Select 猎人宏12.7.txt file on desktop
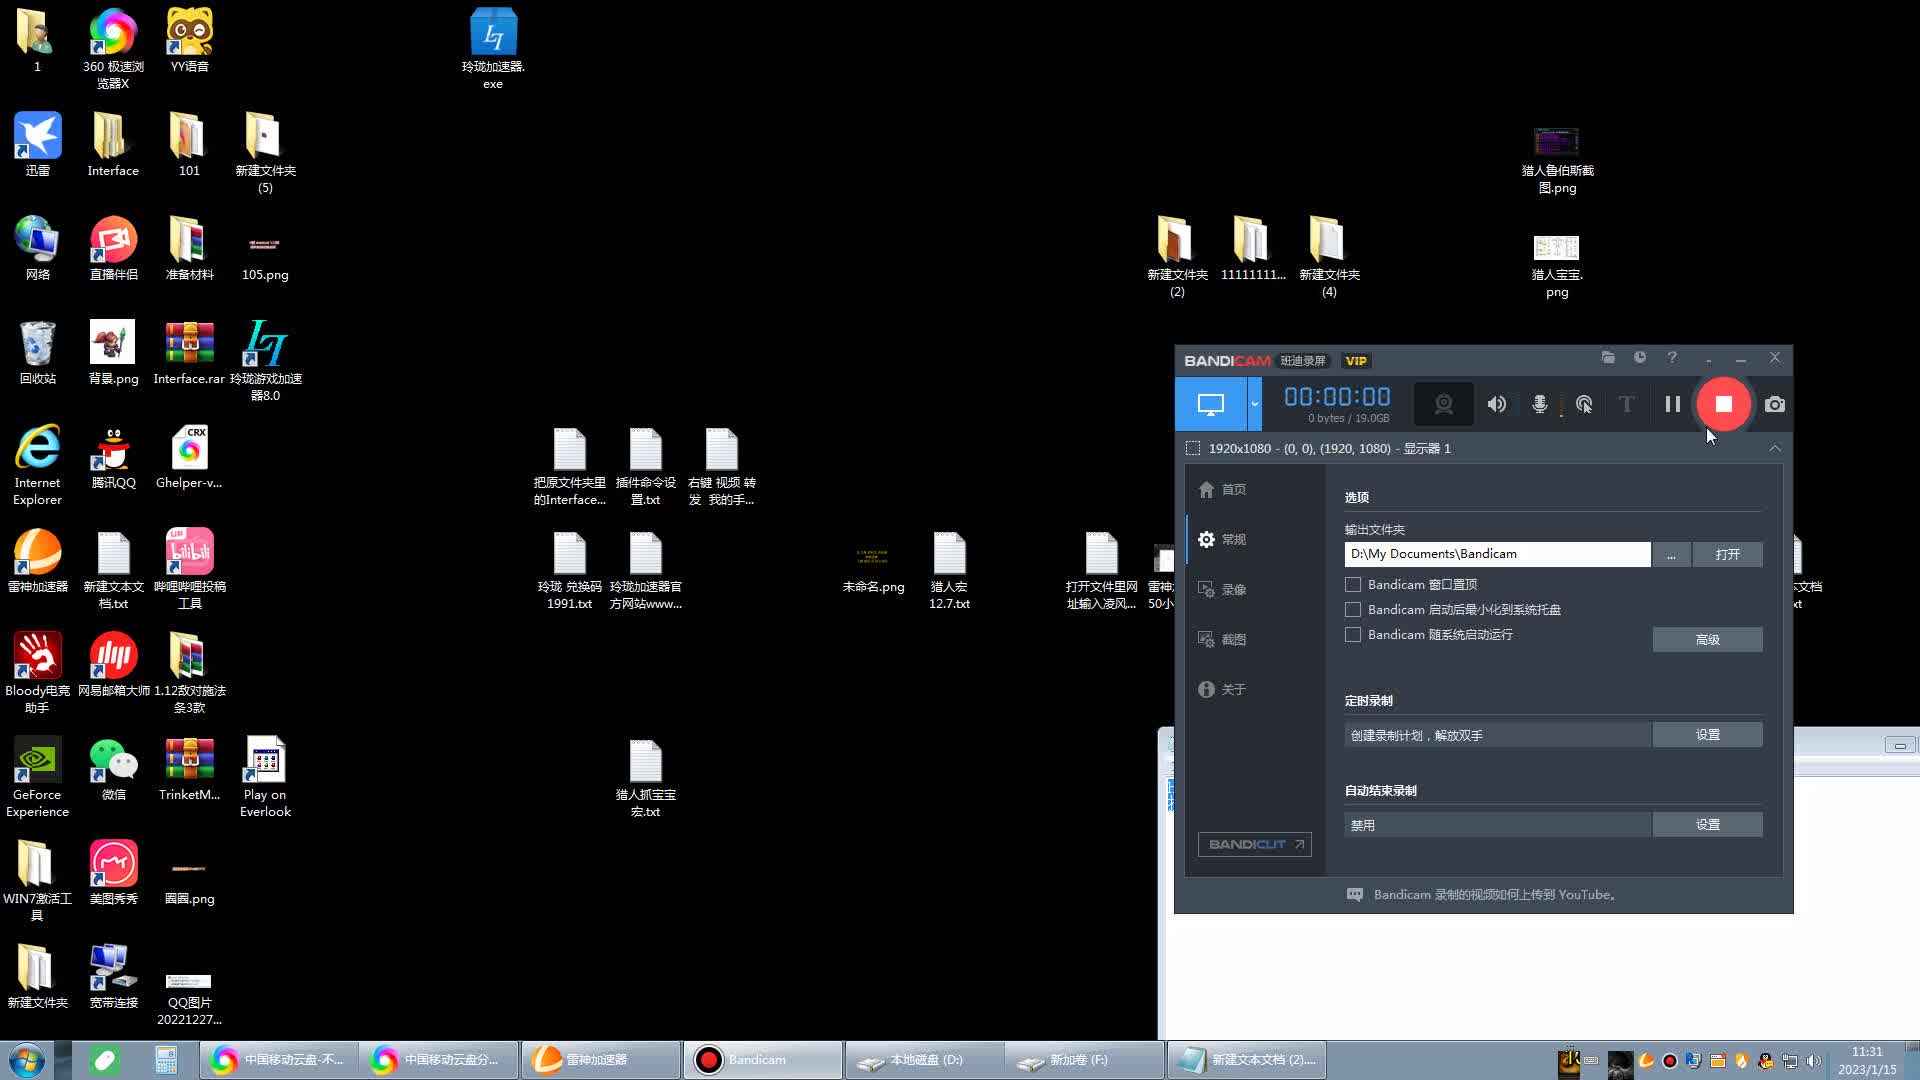This screenshot has width=1920, height=1080. [949, 568]
